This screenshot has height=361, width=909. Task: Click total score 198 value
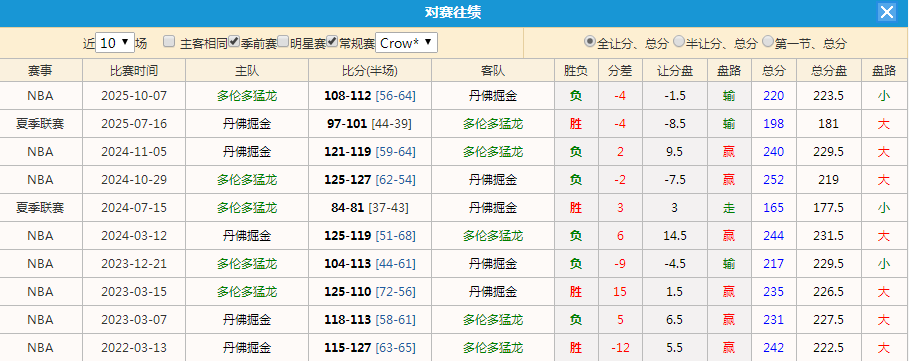(x=773, y=123)
